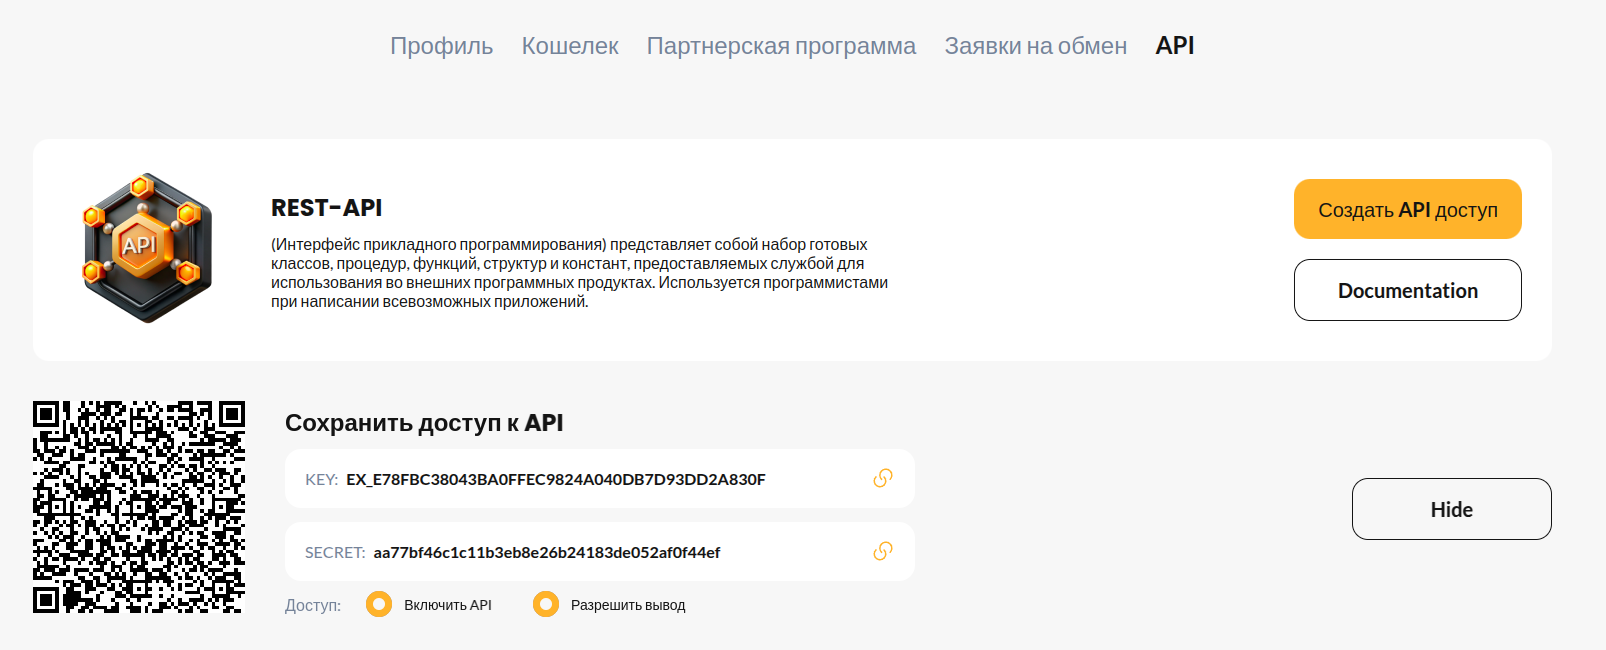Select the SECRET field aa77bf46... value

click(x=547, y=552)
